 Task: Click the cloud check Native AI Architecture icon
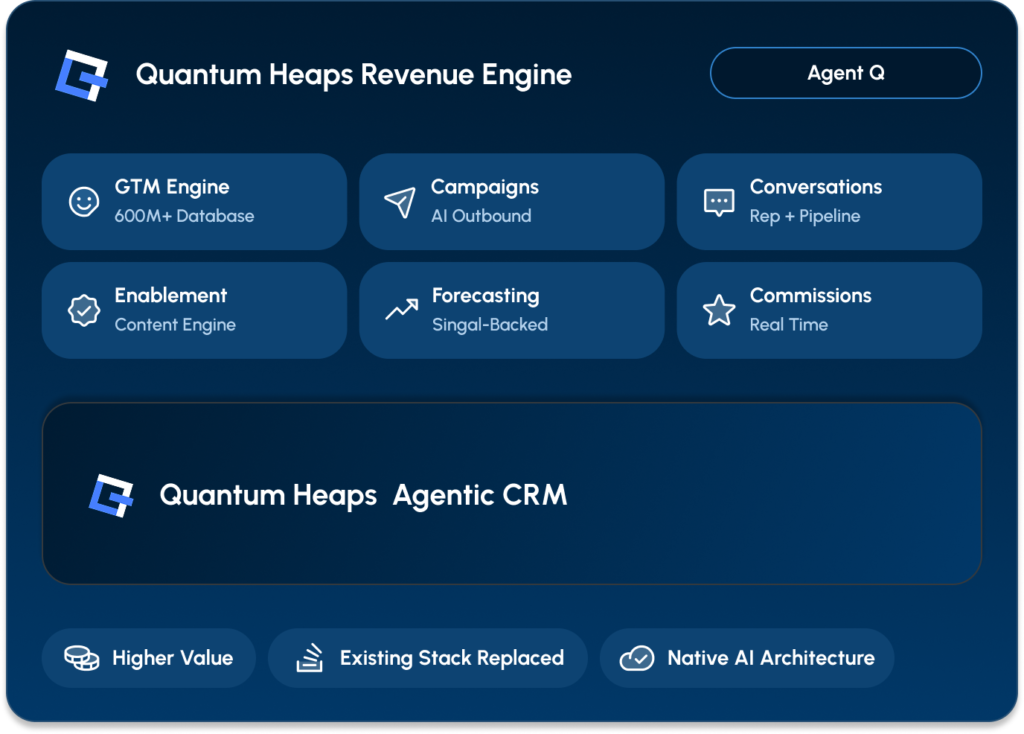coord(637,658)
